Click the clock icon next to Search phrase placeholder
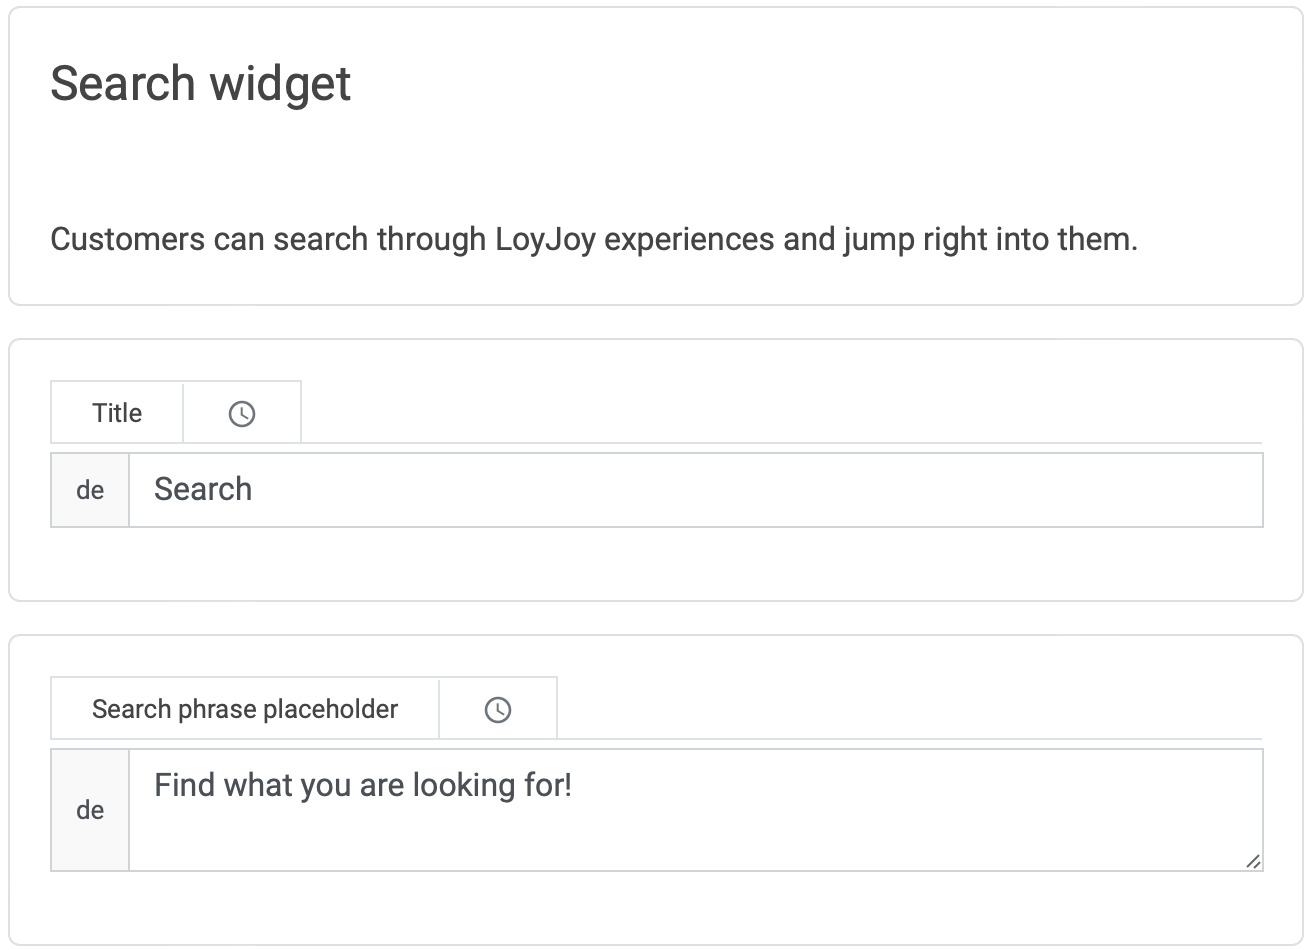 (497, 708)
